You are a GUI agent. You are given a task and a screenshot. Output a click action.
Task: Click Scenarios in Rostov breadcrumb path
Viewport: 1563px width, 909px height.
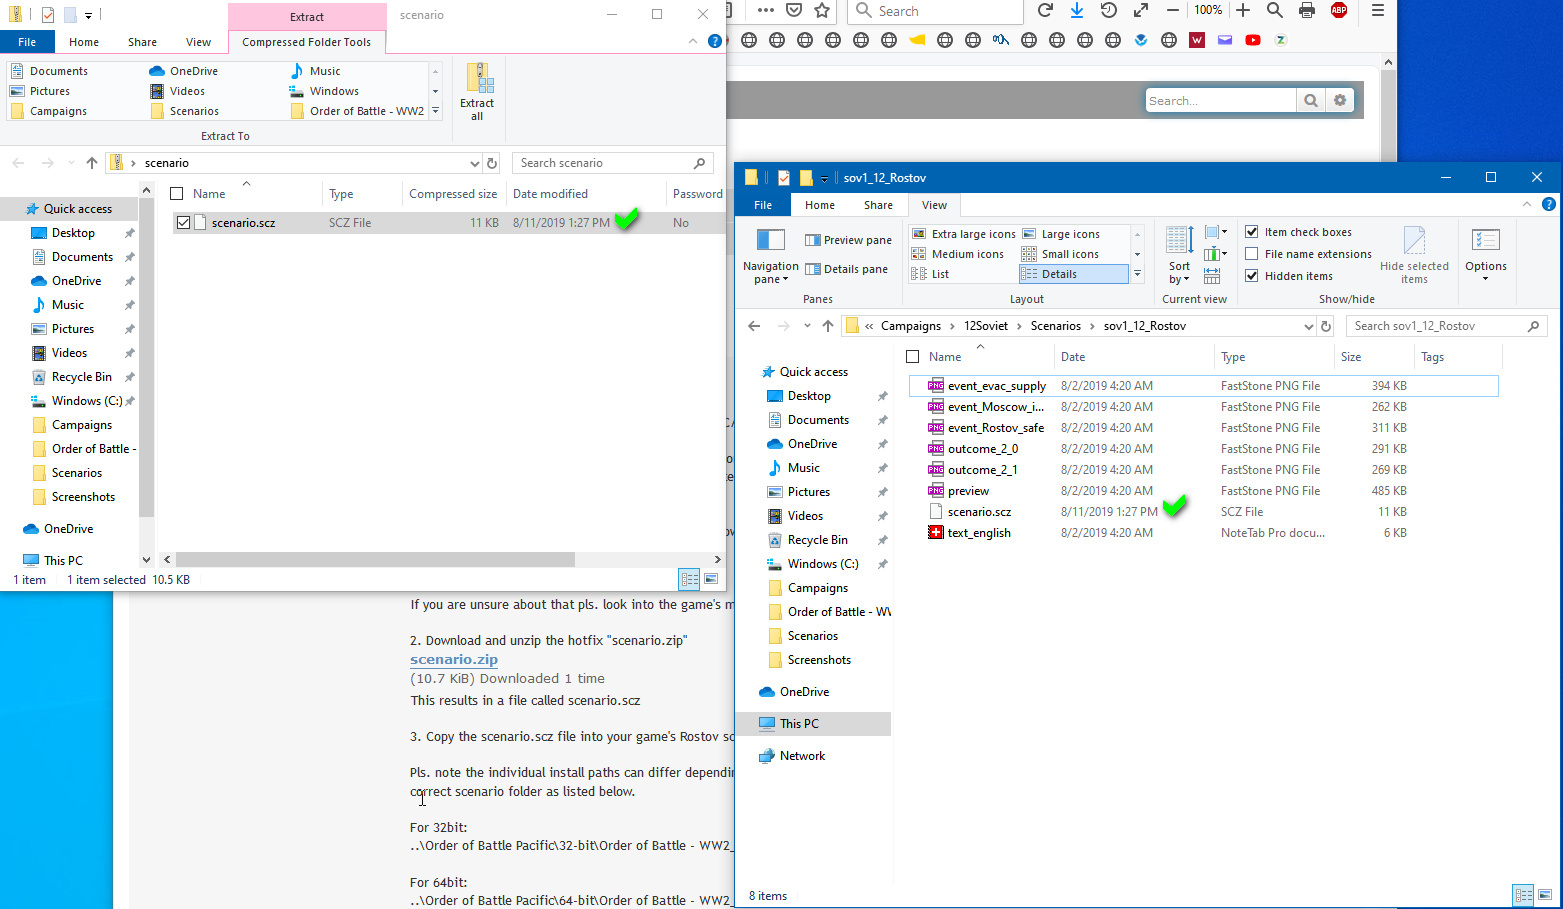[1055, 326]
